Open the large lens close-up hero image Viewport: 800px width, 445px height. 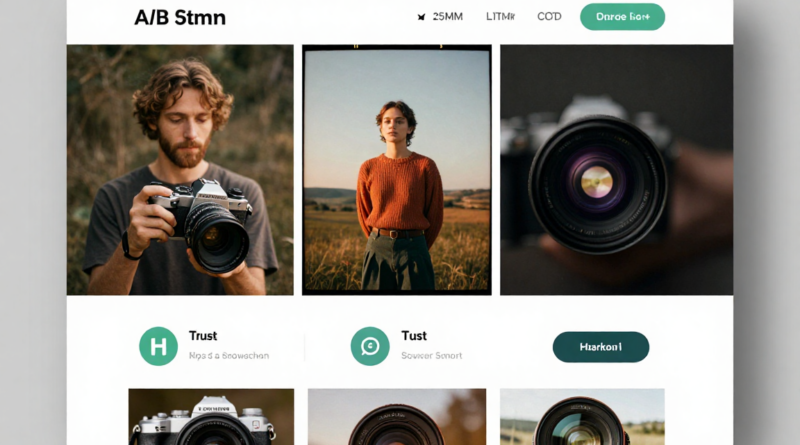point(616,170)
